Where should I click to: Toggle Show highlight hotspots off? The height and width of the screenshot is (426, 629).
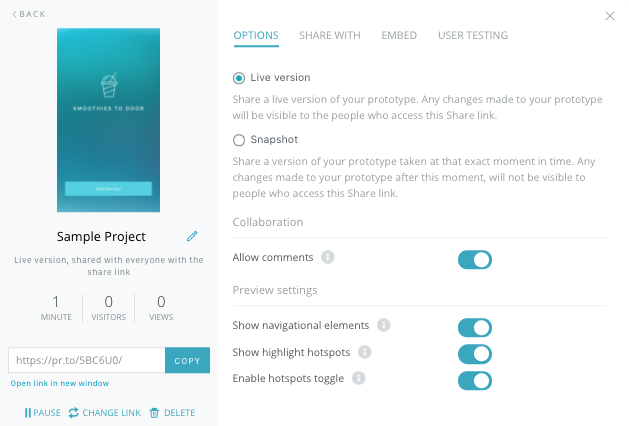475,354
